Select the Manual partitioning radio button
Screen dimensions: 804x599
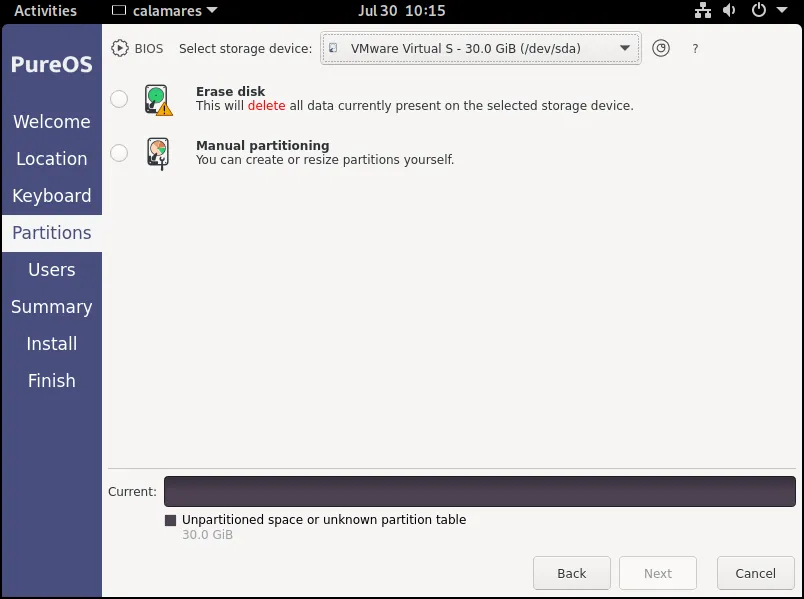click(x=119, y=153)
